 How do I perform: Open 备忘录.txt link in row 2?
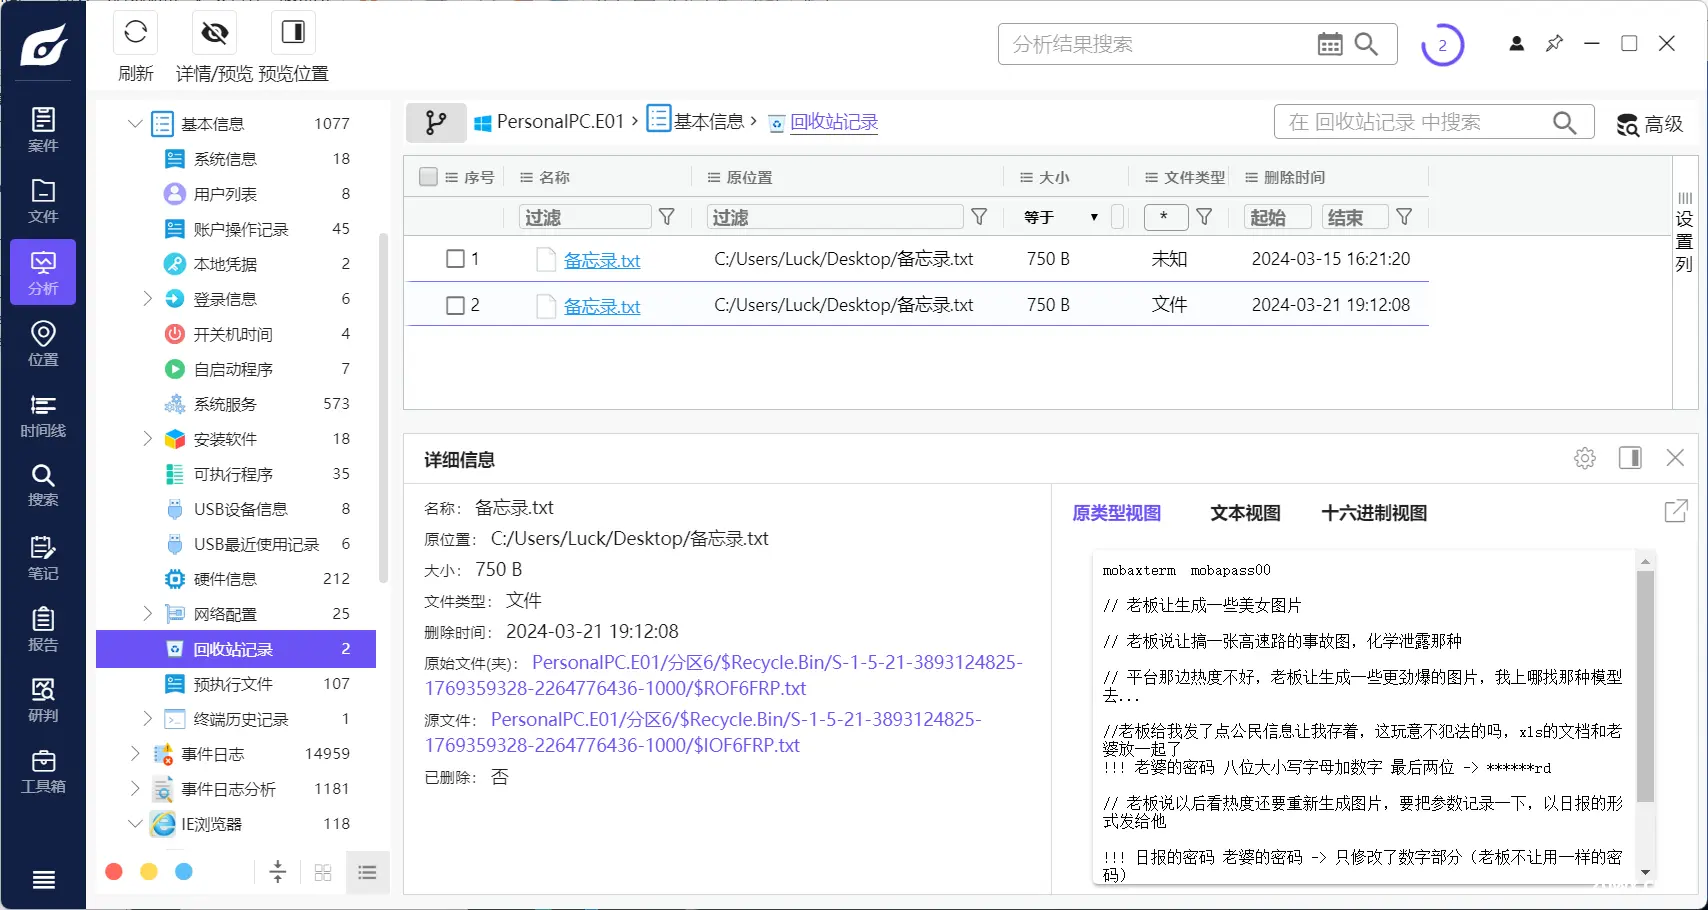click(602, 306)
